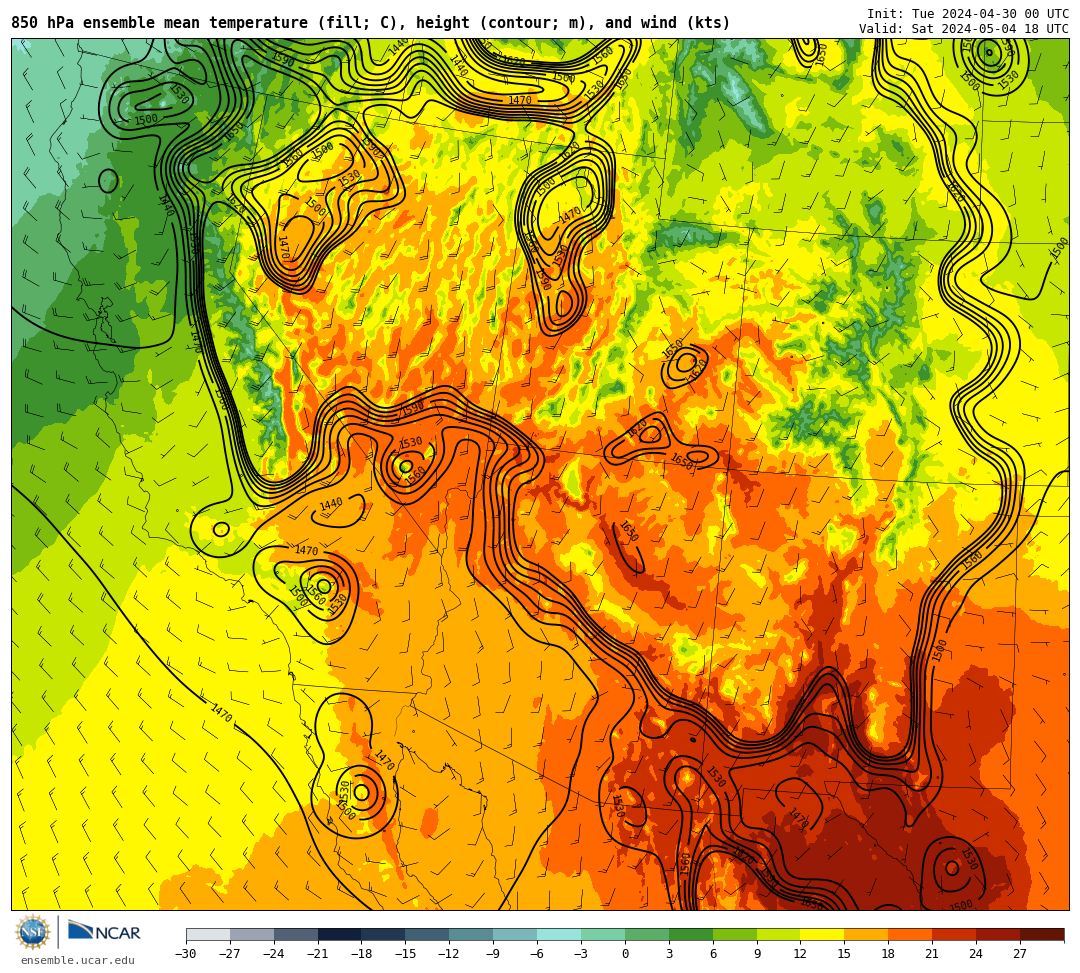The width and height of the screenshot is (1080, 973).
Task: Pick the color bar segment from −30 to −27
Action: (x=208, y=934)
